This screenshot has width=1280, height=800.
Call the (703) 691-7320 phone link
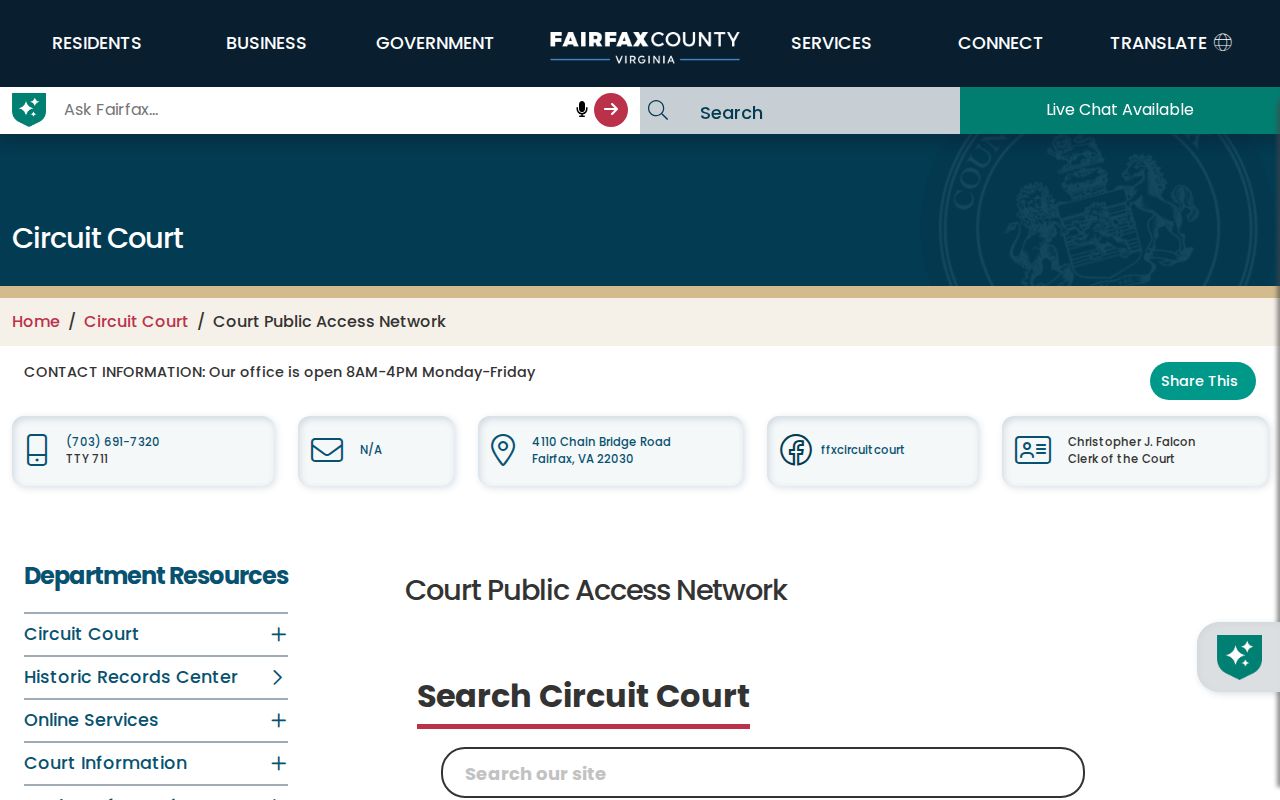(113, 442)
